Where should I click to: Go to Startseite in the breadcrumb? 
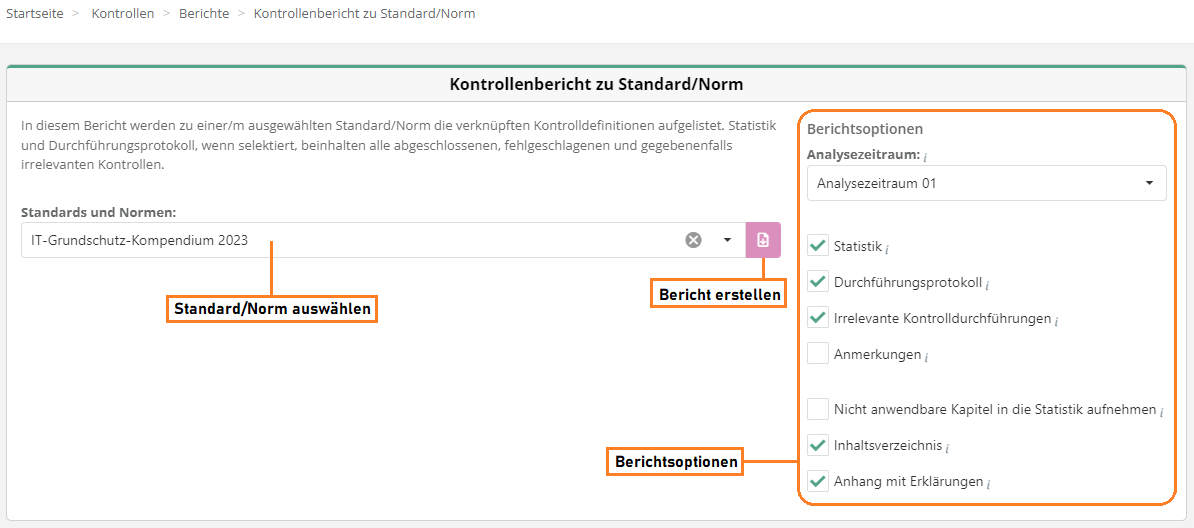point(34,14)
